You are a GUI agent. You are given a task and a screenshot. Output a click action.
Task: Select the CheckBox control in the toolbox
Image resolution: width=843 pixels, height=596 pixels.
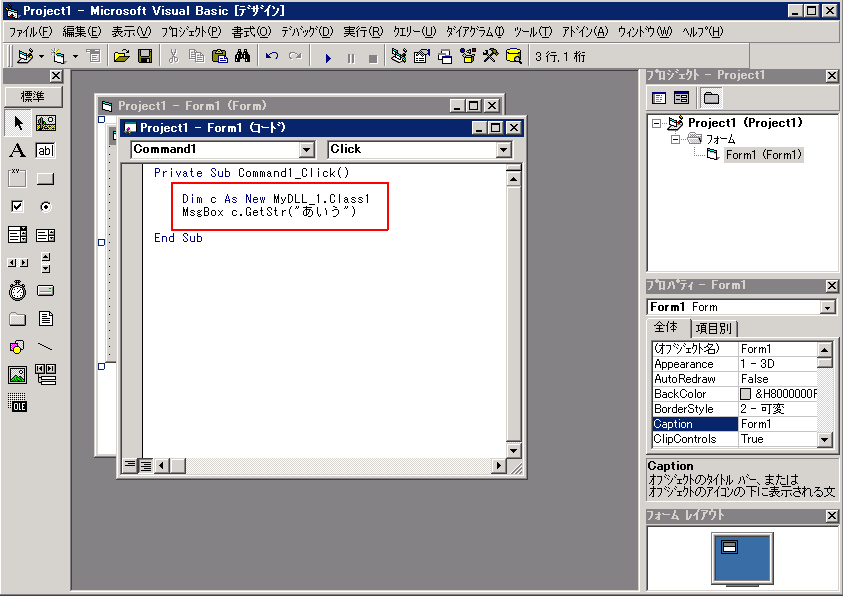(16, 206)
